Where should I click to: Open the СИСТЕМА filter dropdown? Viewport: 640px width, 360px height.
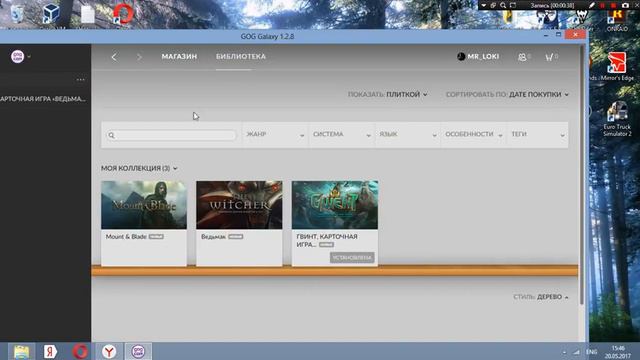(x=342, y=134)
